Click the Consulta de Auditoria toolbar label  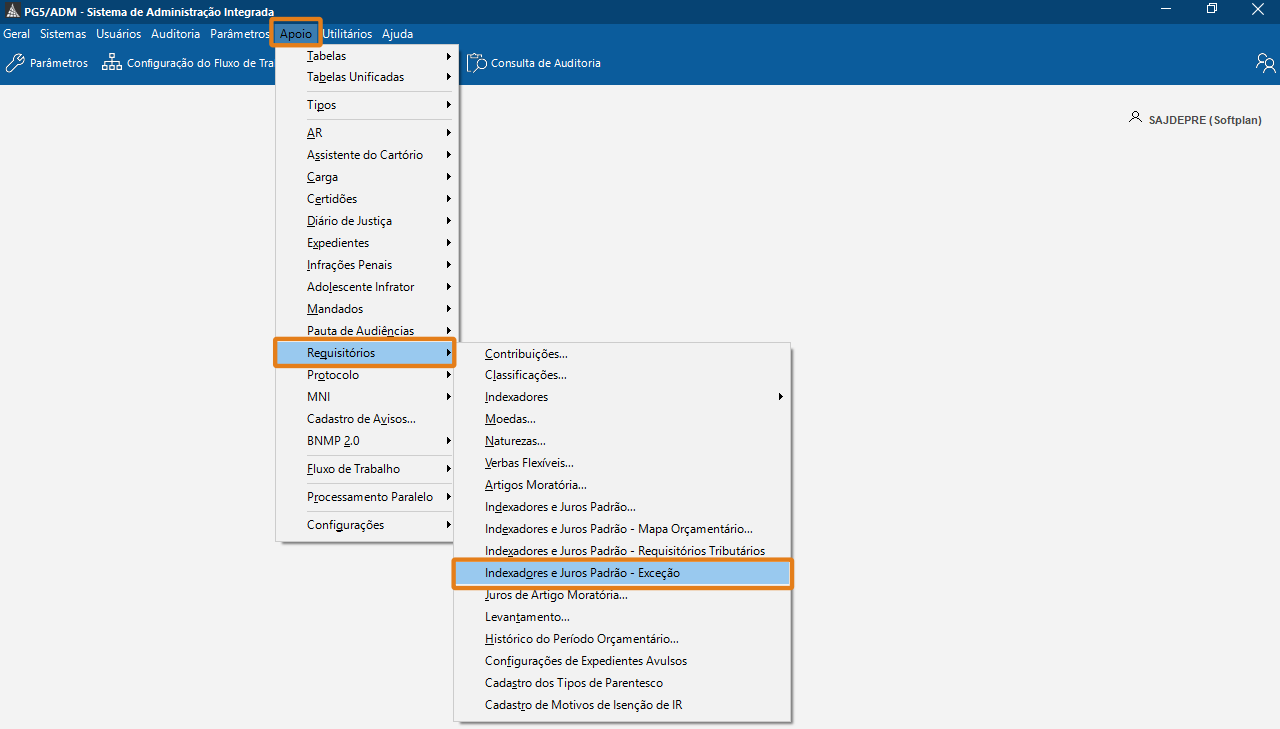click(x=546, y=63)
